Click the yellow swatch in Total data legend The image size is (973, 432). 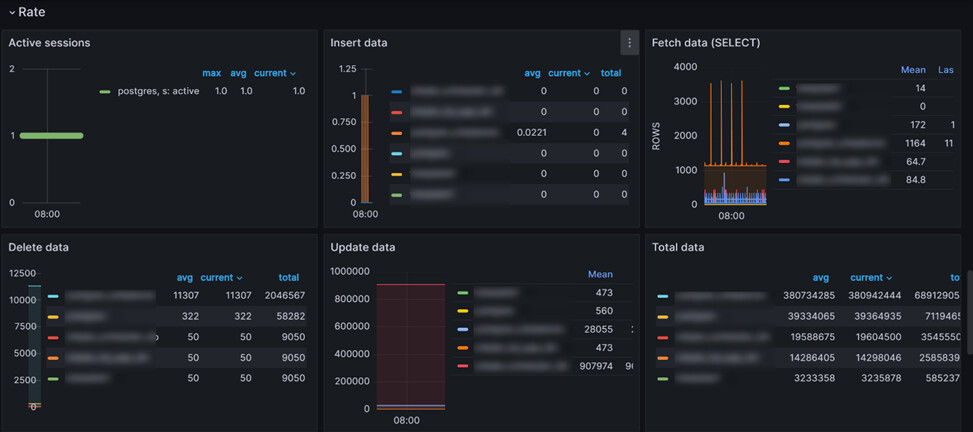(x=663, y=316)
